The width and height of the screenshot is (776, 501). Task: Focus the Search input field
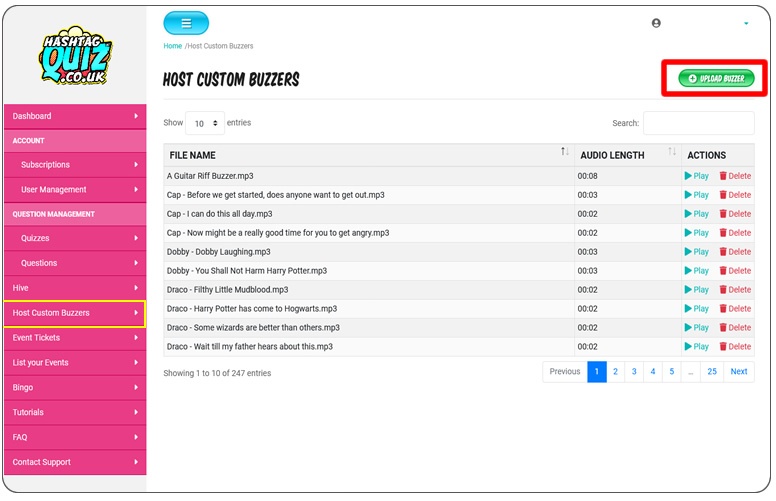click(x=698, y=123)
